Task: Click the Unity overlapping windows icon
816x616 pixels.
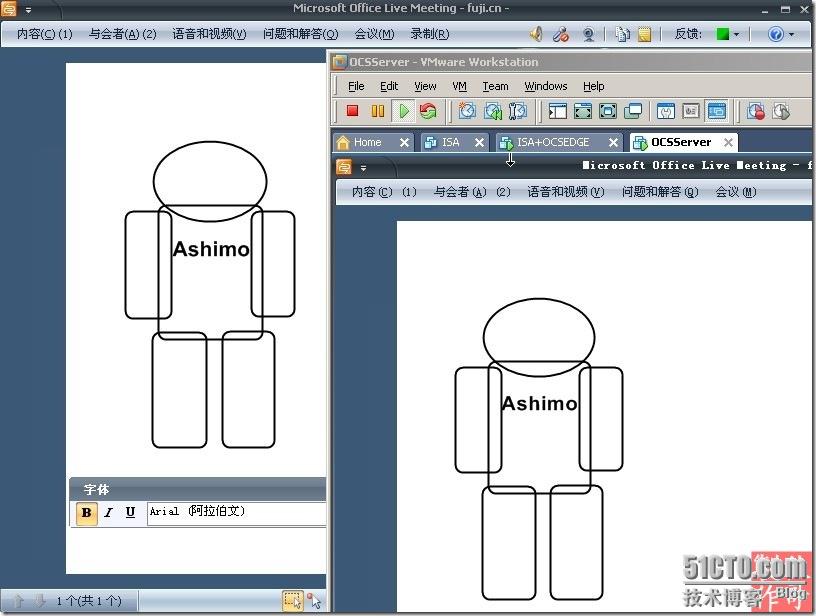Action: click(x=633, y=111)
